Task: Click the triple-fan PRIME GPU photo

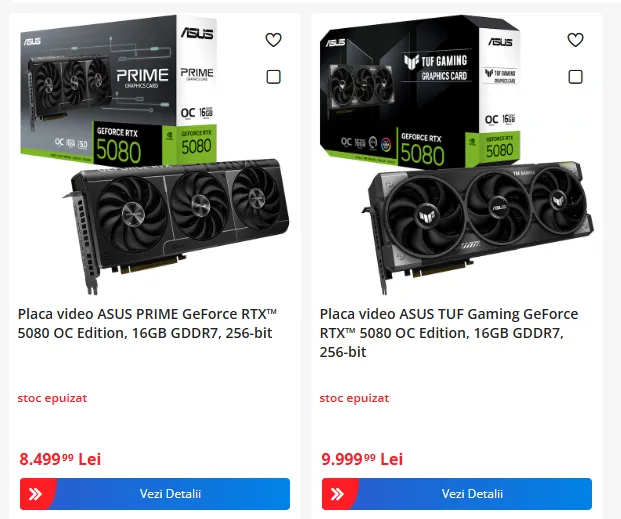Action: [176, 226]
